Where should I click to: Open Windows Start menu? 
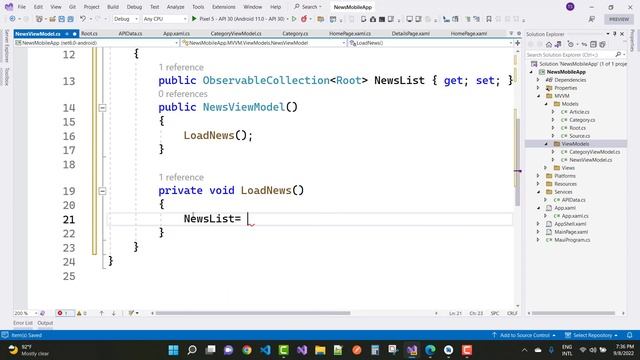[x=173, y=350]
